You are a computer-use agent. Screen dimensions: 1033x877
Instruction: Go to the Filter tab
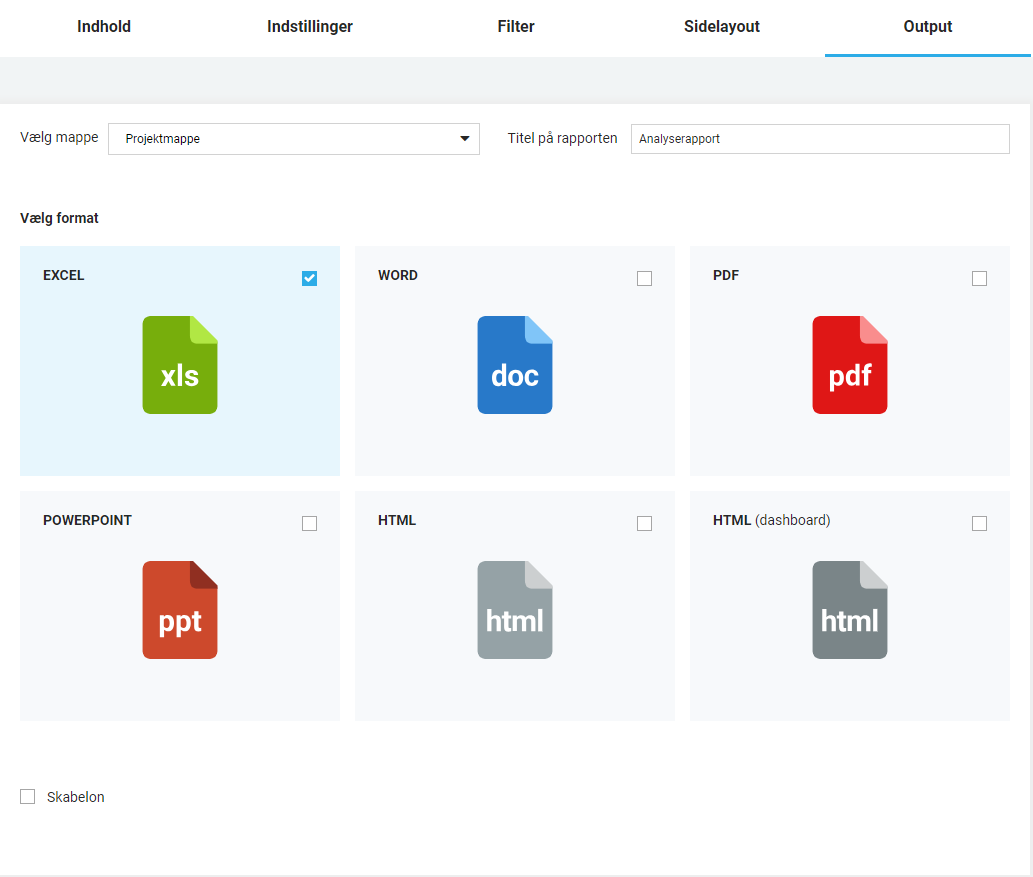[x=516, y=27]
